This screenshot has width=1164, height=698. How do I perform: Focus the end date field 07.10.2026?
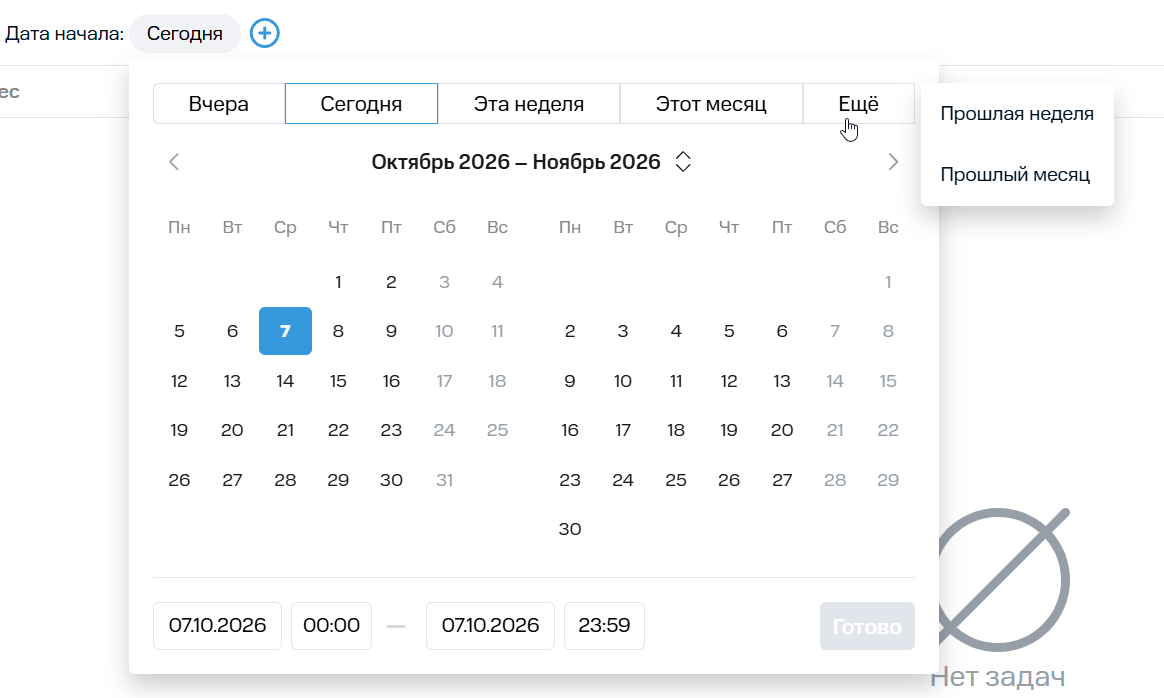click(x=490, y=626)
